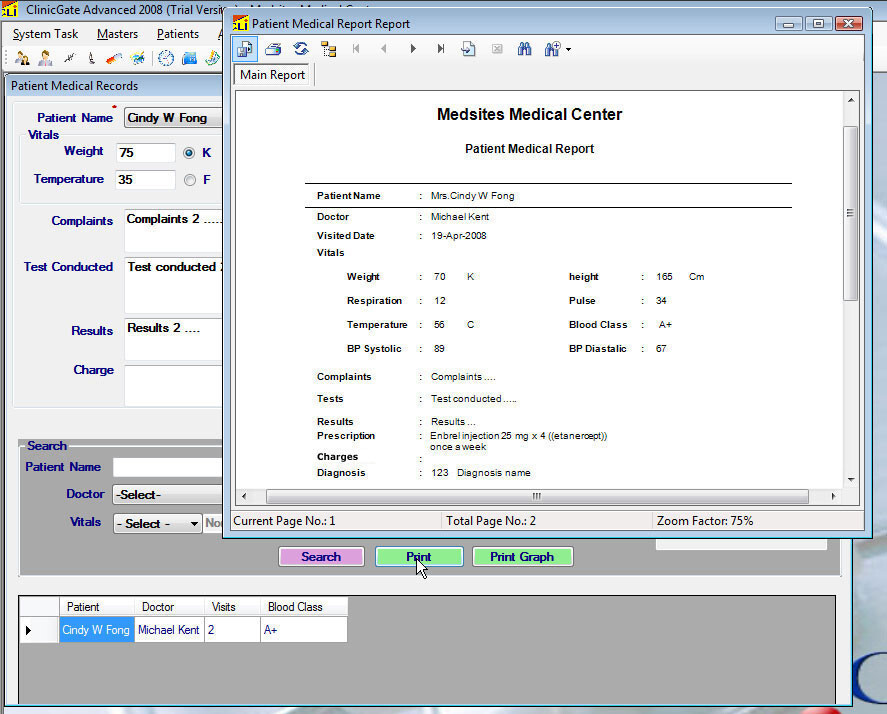Select the Cindy W Fong grid cell
Image resolution: width=887 pixels, height=714 pixels.
(97, 630)
